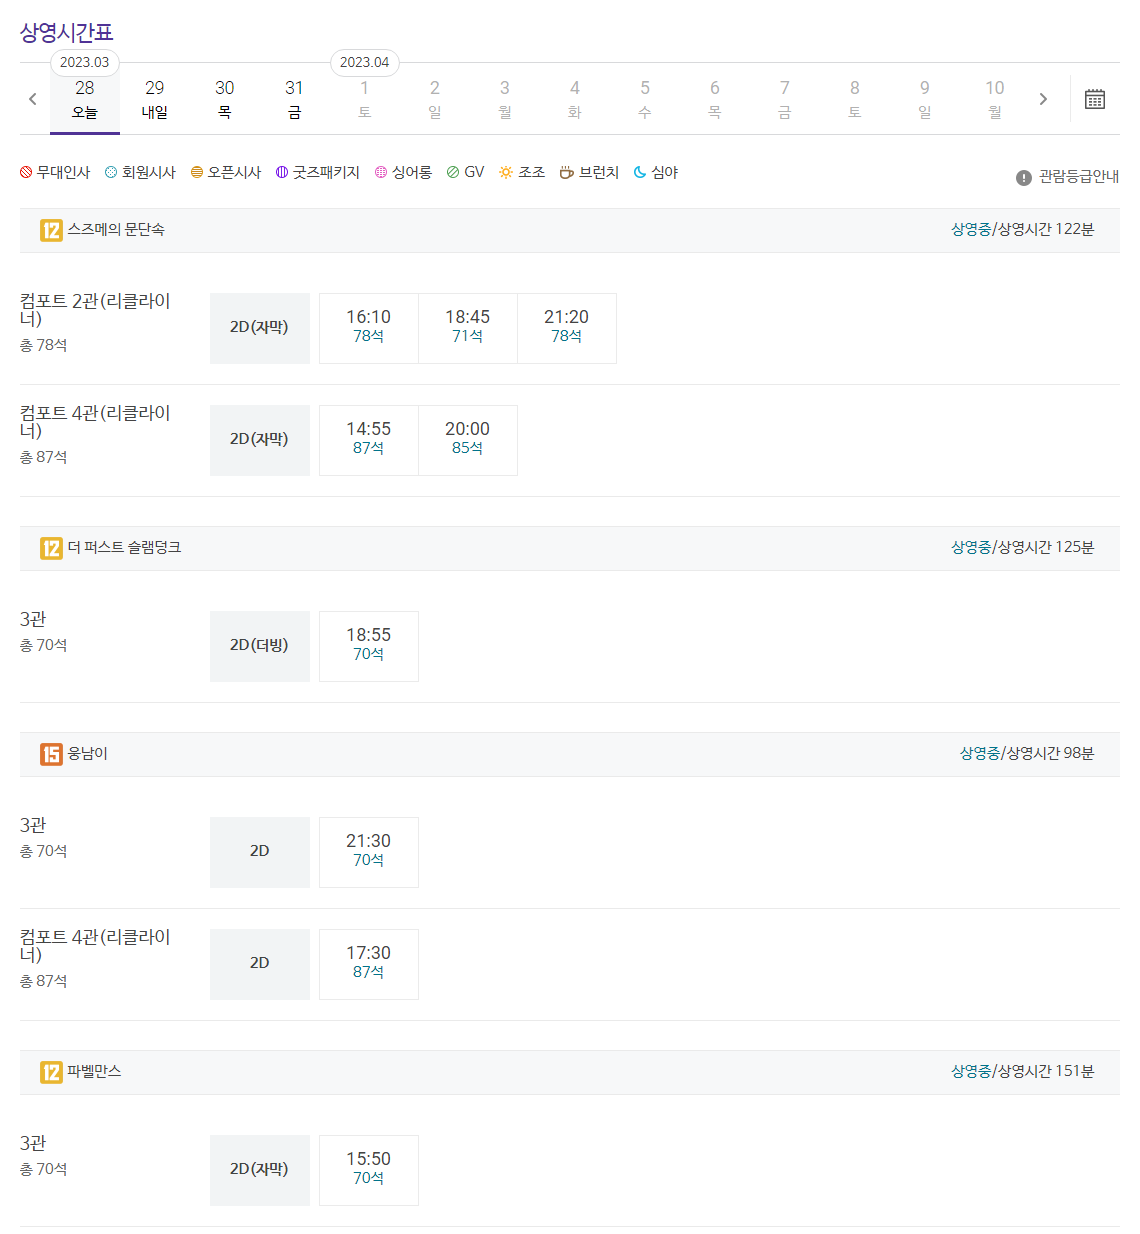Image resolution: width=1140 pixels, height=1234 pixels.
Task: Select April 3 월 date tab
Action: 505,100
